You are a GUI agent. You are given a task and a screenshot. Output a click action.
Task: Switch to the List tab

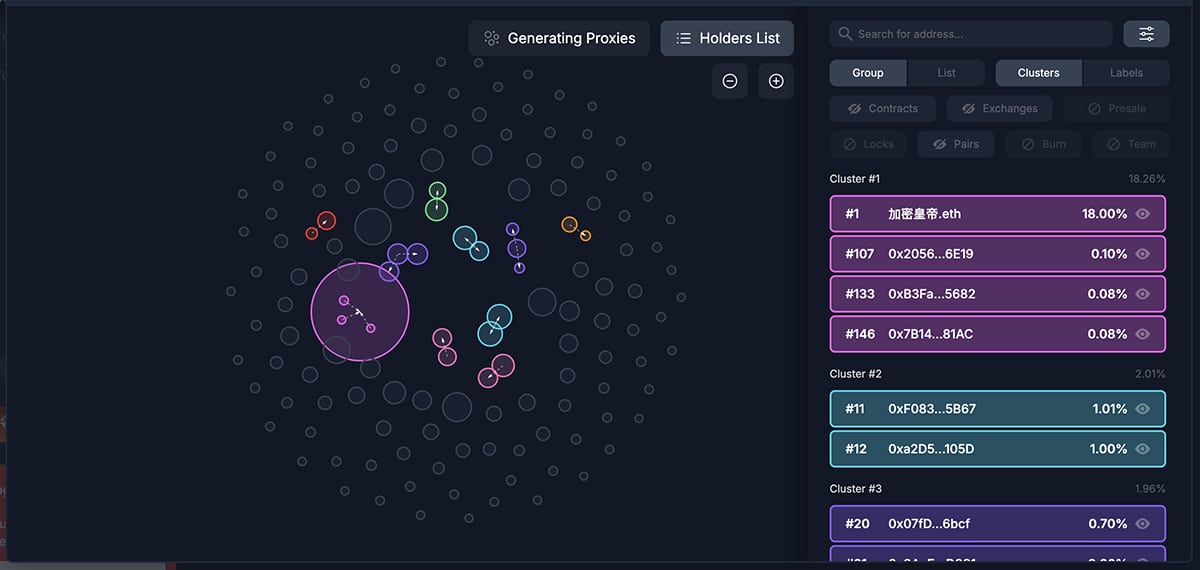click(x=946, y=73)
